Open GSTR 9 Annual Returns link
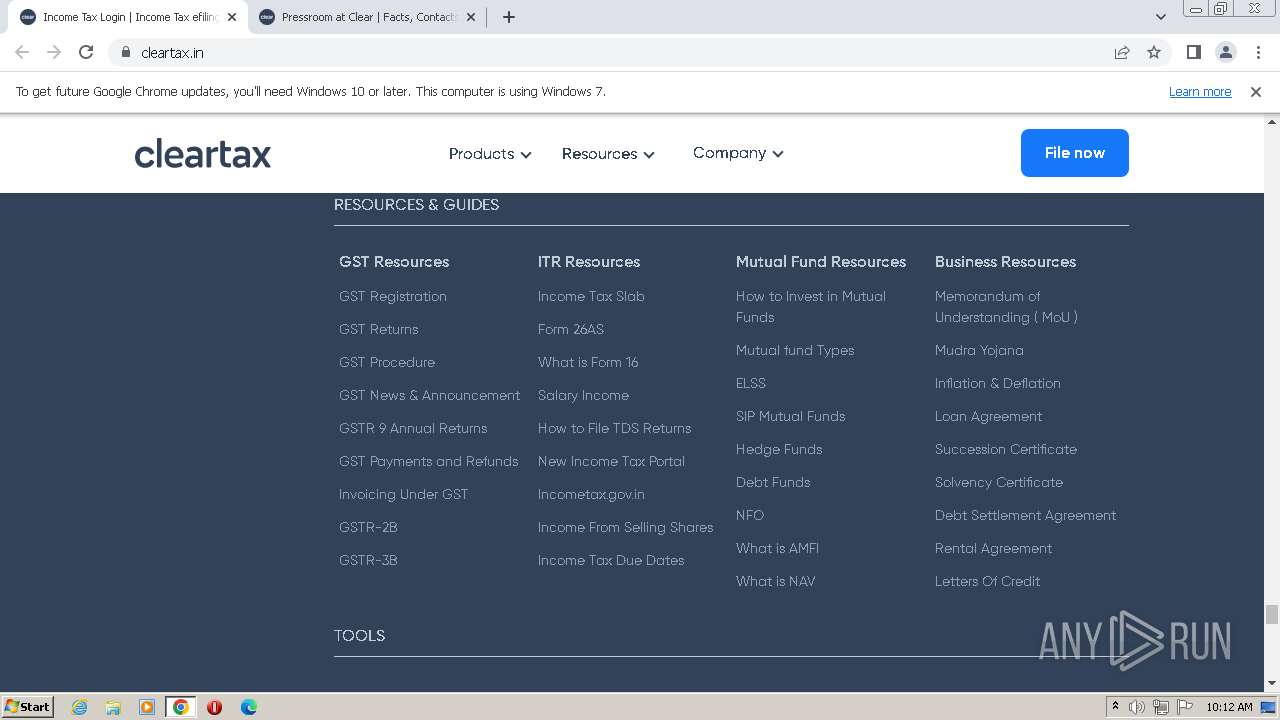 (x=413, y=428)
